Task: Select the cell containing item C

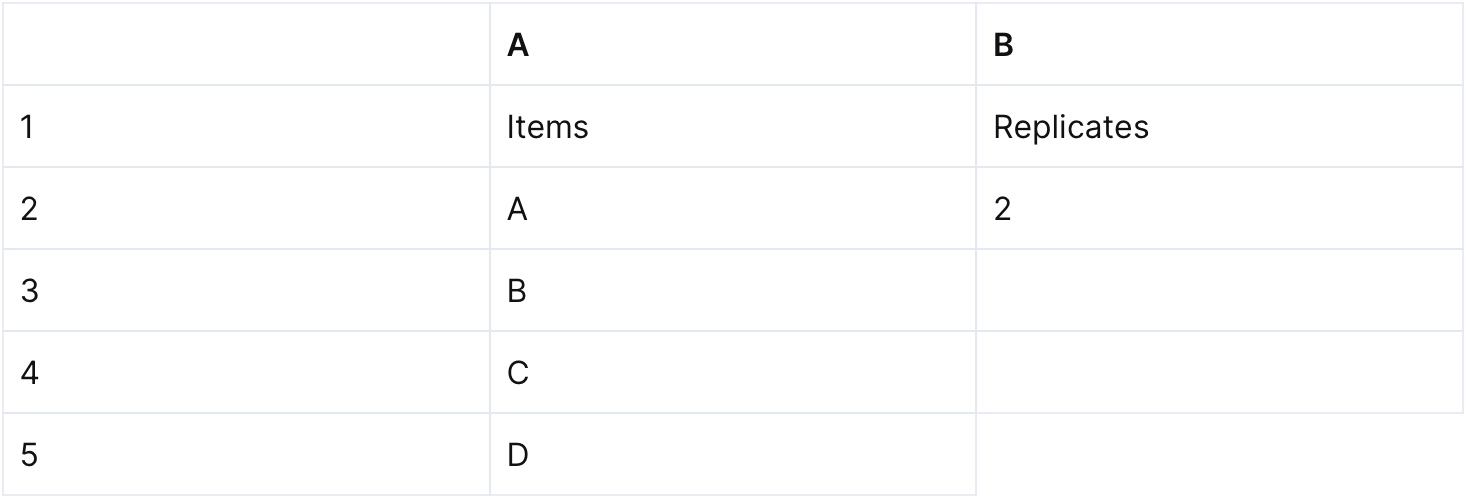Action: pos(732,373)
